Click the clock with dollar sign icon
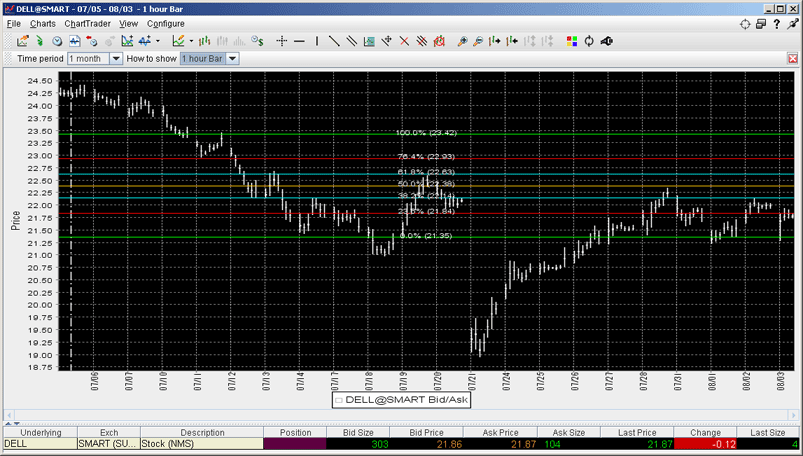Image resolution: width=803 pixels, height=456 pixels. [257, 41]
